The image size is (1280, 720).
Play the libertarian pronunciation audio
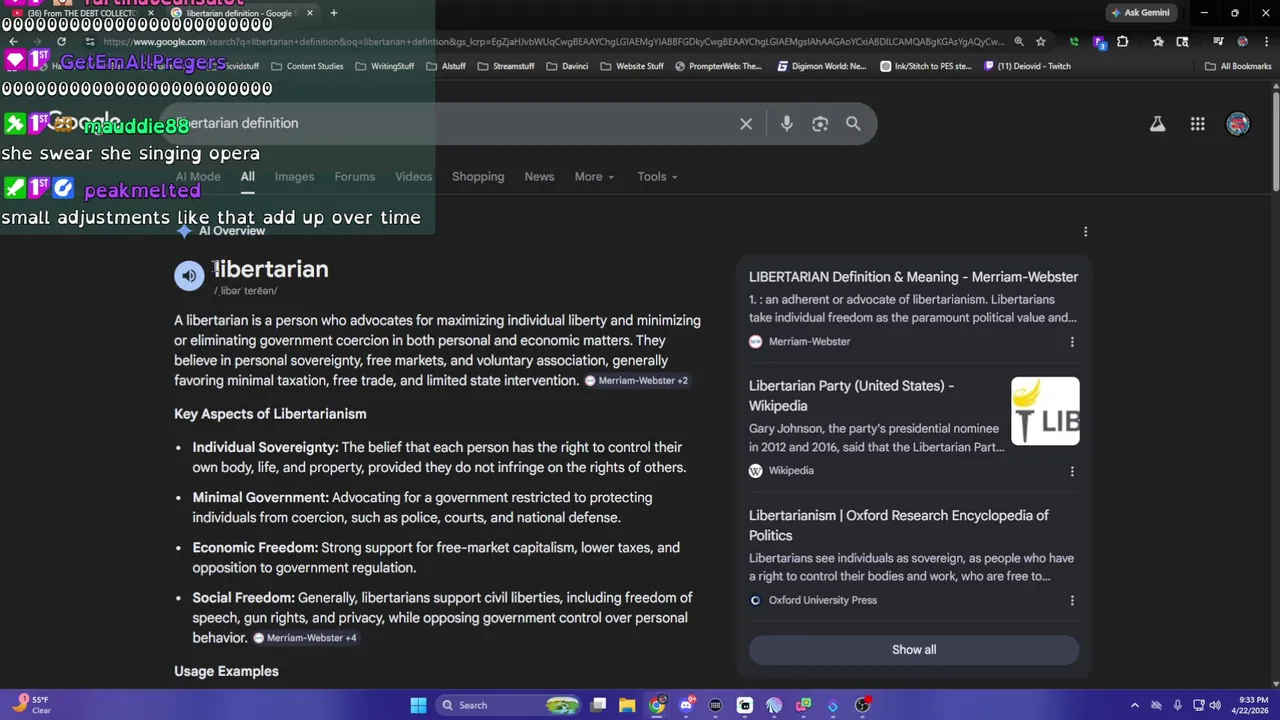click(x=189, y=276)
